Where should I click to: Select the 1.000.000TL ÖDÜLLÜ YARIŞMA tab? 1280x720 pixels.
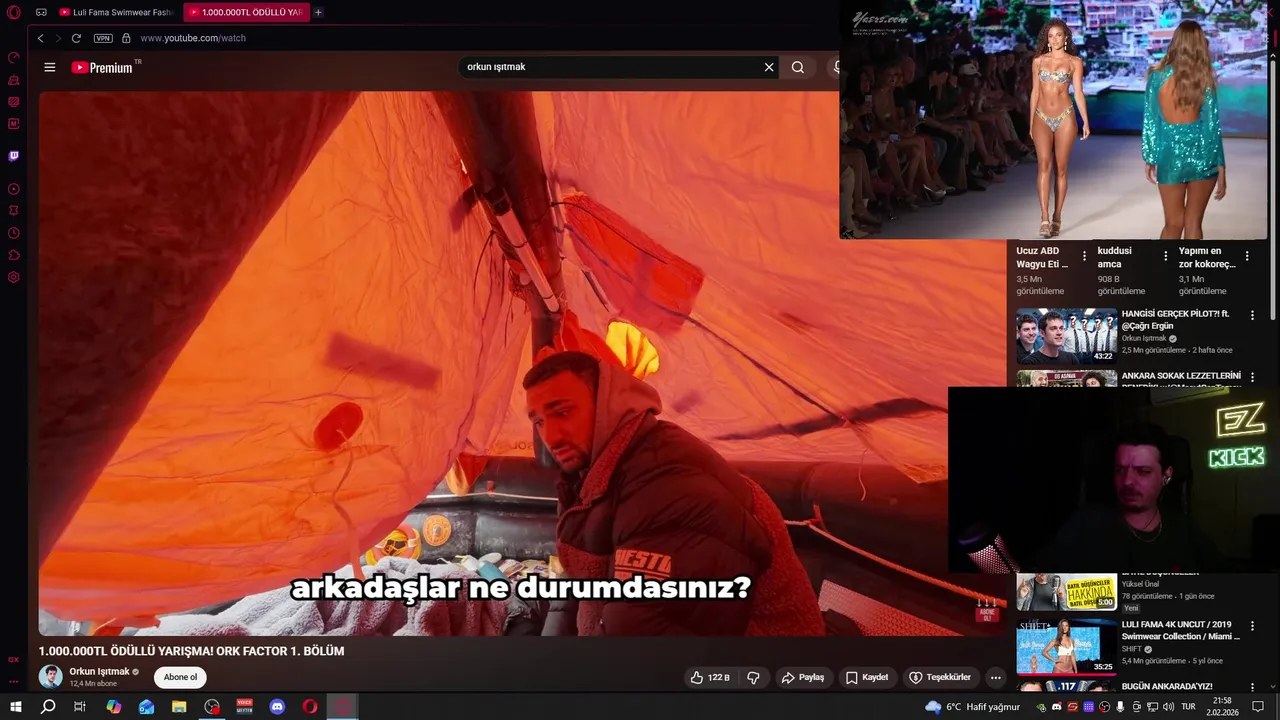coord(245,12)
